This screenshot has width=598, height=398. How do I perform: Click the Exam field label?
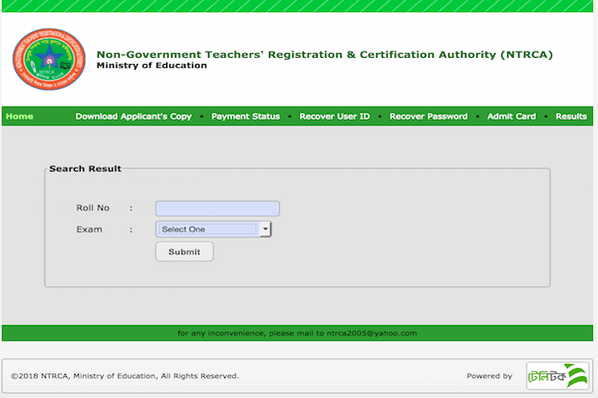click(89, 229)
